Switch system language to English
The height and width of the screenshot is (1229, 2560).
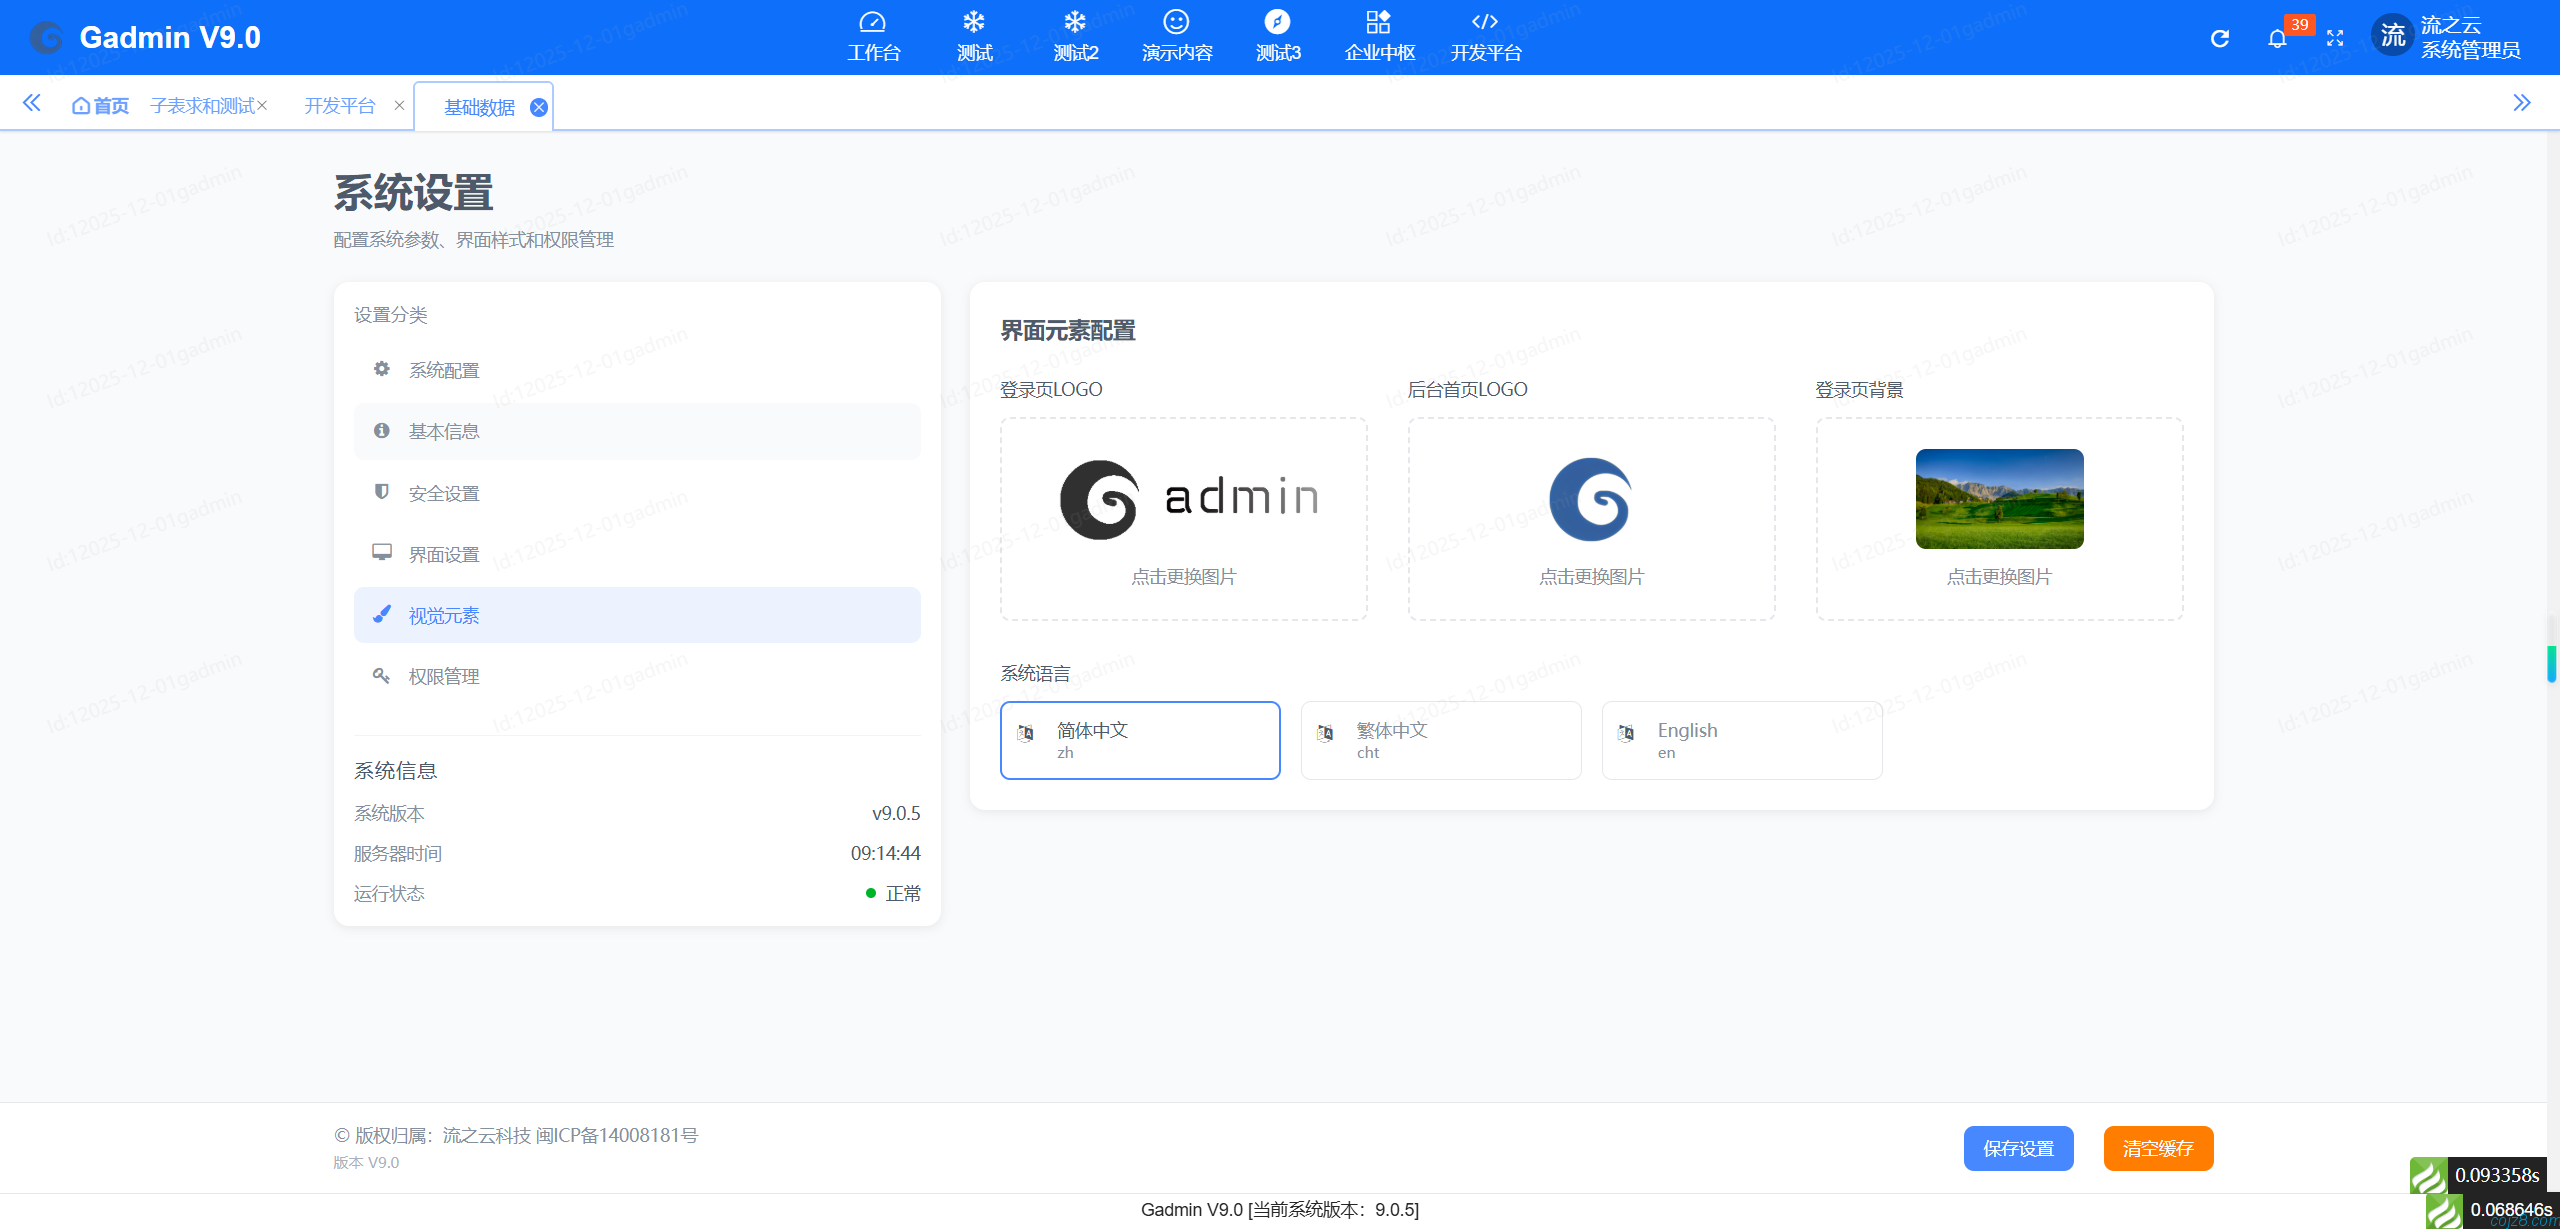tap(1741, 740)
